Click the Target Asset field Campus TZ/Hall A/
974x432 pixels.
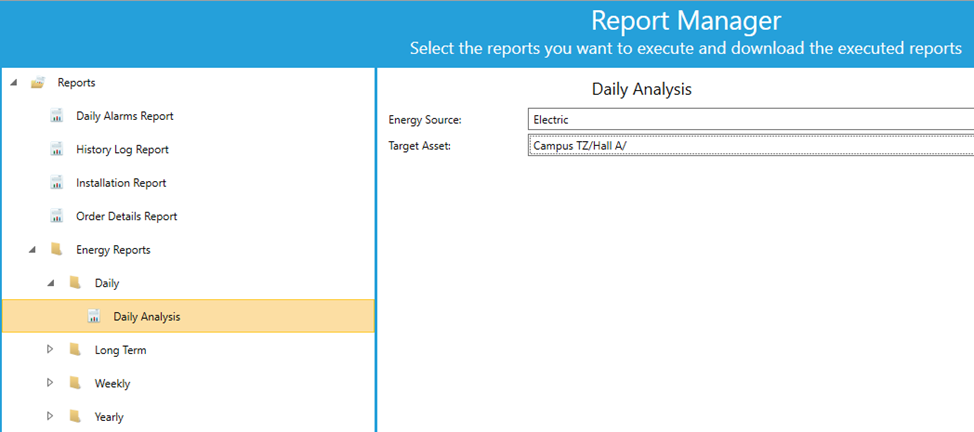[750, 145]
